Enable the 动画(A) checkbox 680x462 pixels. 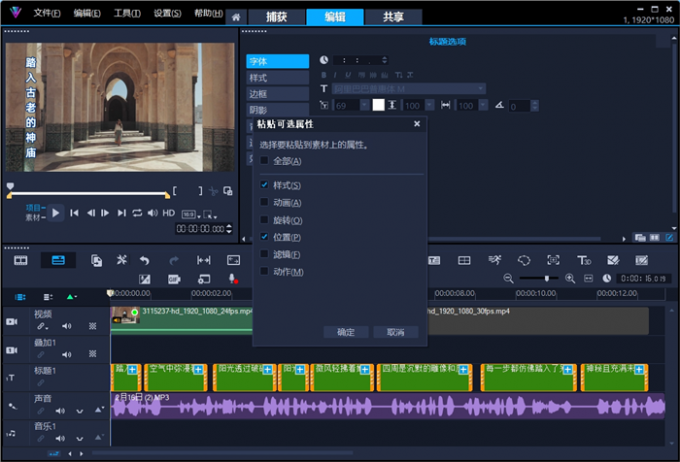pos(264,202)
